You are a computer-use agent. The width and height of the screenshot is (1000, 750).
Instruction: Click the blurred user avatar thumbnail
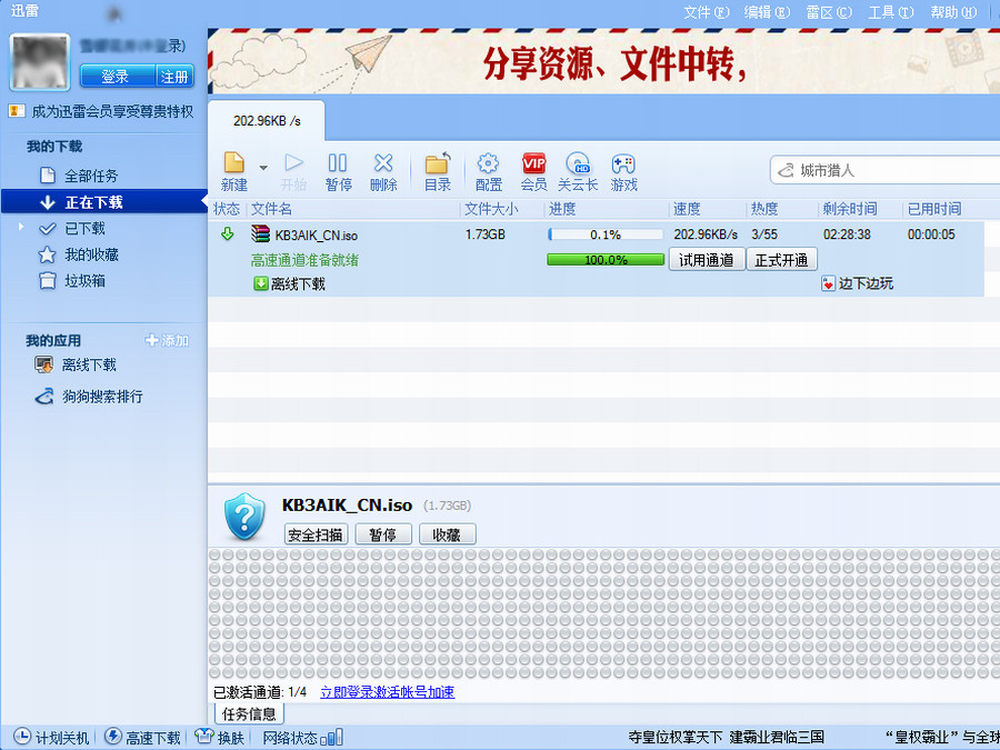40,62
